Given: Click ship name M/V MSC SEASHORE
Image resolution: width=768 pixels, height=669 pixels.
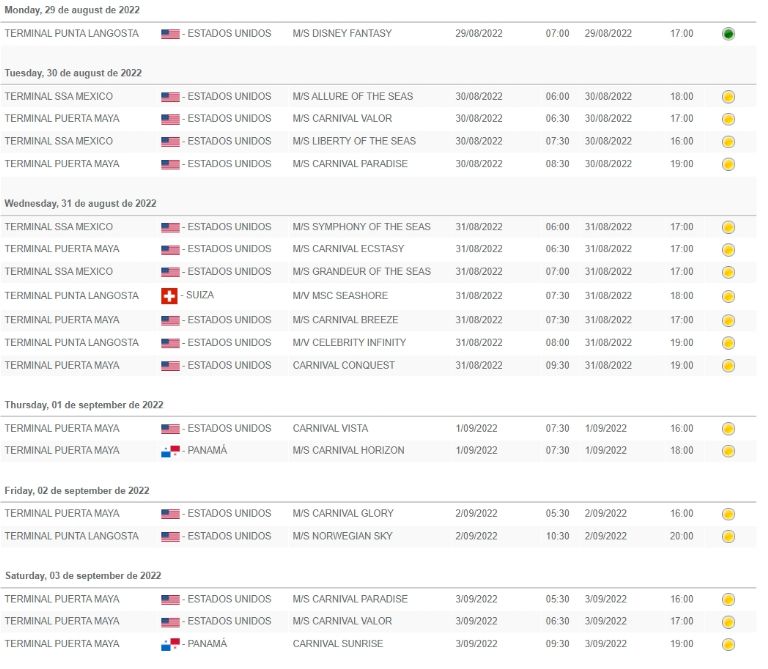Looking at the screenshot, I should pos(340,296).
